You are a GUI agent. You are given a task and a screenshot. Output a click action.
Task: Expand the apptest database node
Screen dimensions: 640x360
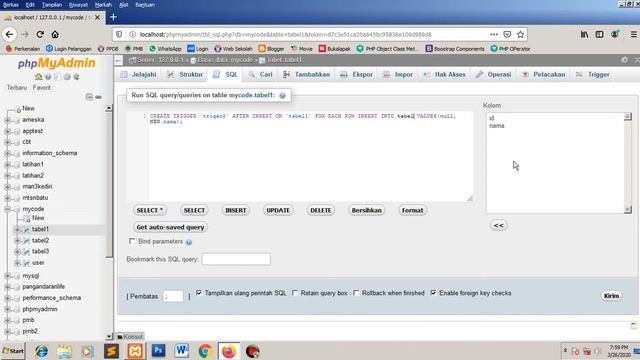click(7, 131)
